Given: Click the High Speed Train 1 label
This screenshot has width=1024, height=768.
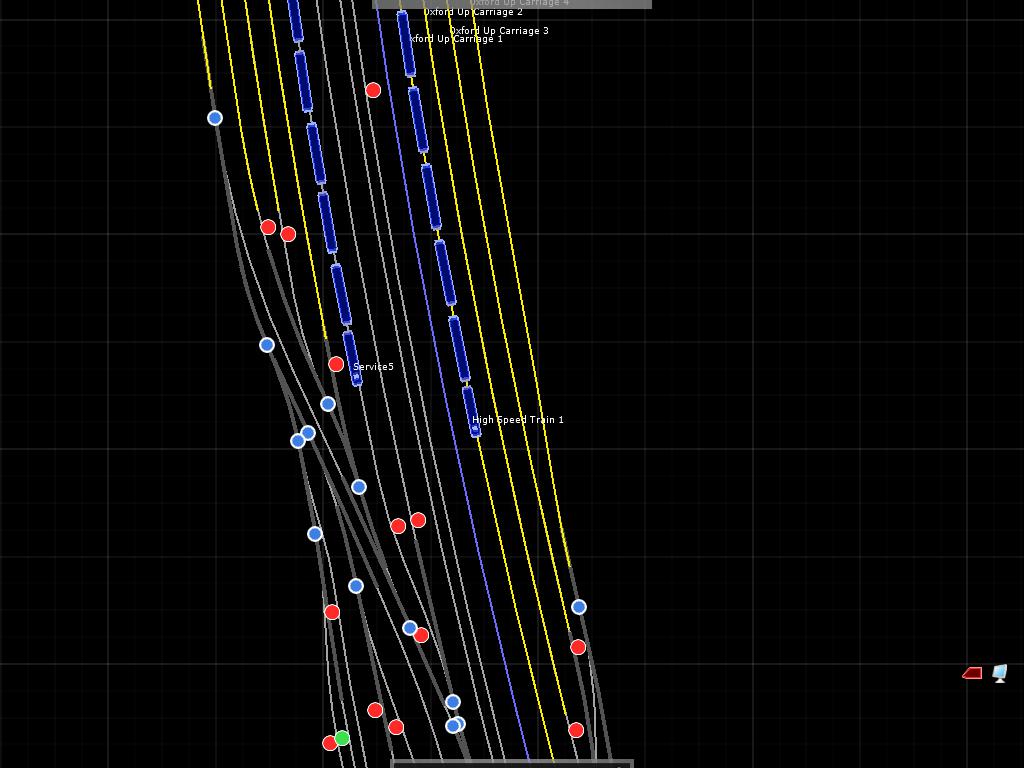Looking at the screenshot, I should [518, 419].
